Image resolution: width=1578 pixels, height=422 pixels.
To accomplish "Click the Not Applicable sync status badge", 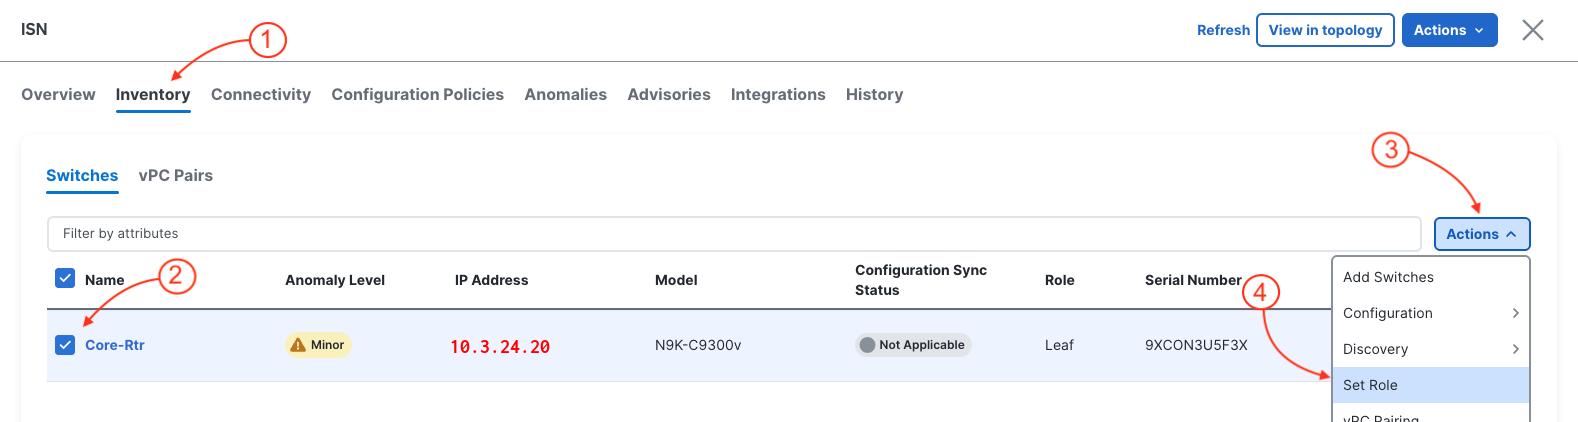I will coord(912,345).
